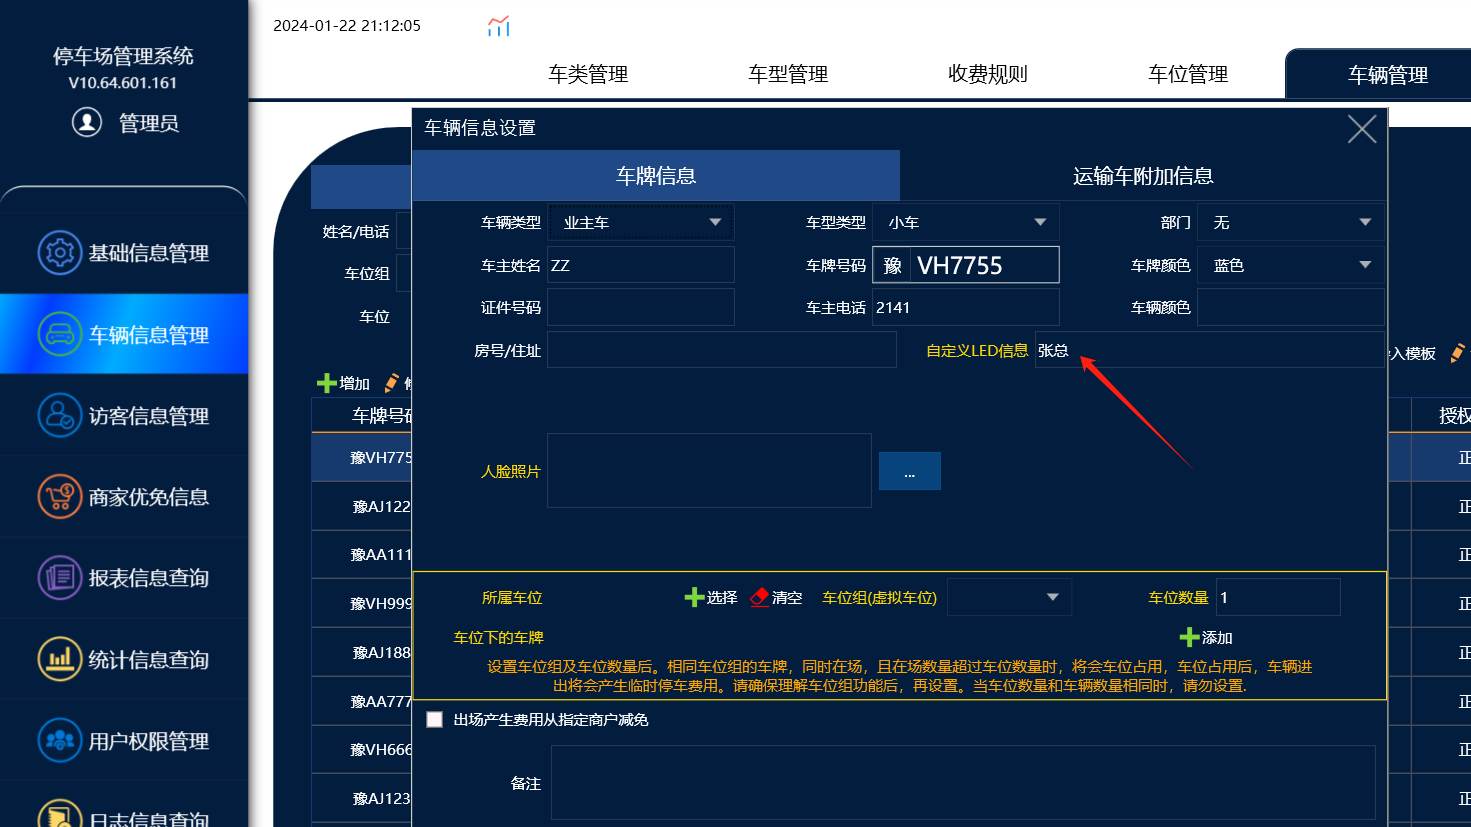Open 用户权限管理 users icon
Viewport: 1471px width, 827px height.
[x=59, y=740]
